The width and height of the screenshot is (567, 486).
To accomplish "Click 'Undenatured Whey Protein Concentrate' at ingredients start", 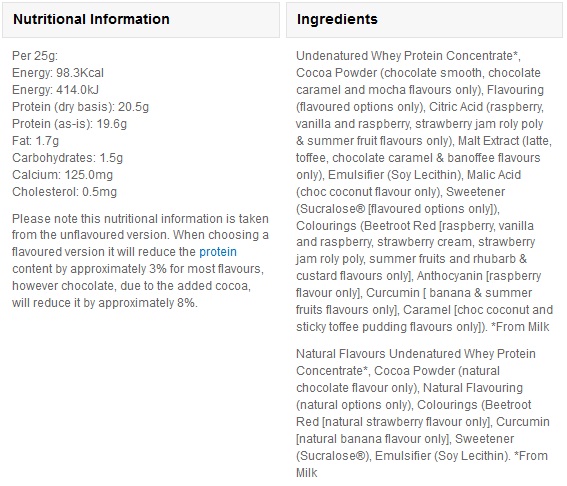I will coord(404,56).
